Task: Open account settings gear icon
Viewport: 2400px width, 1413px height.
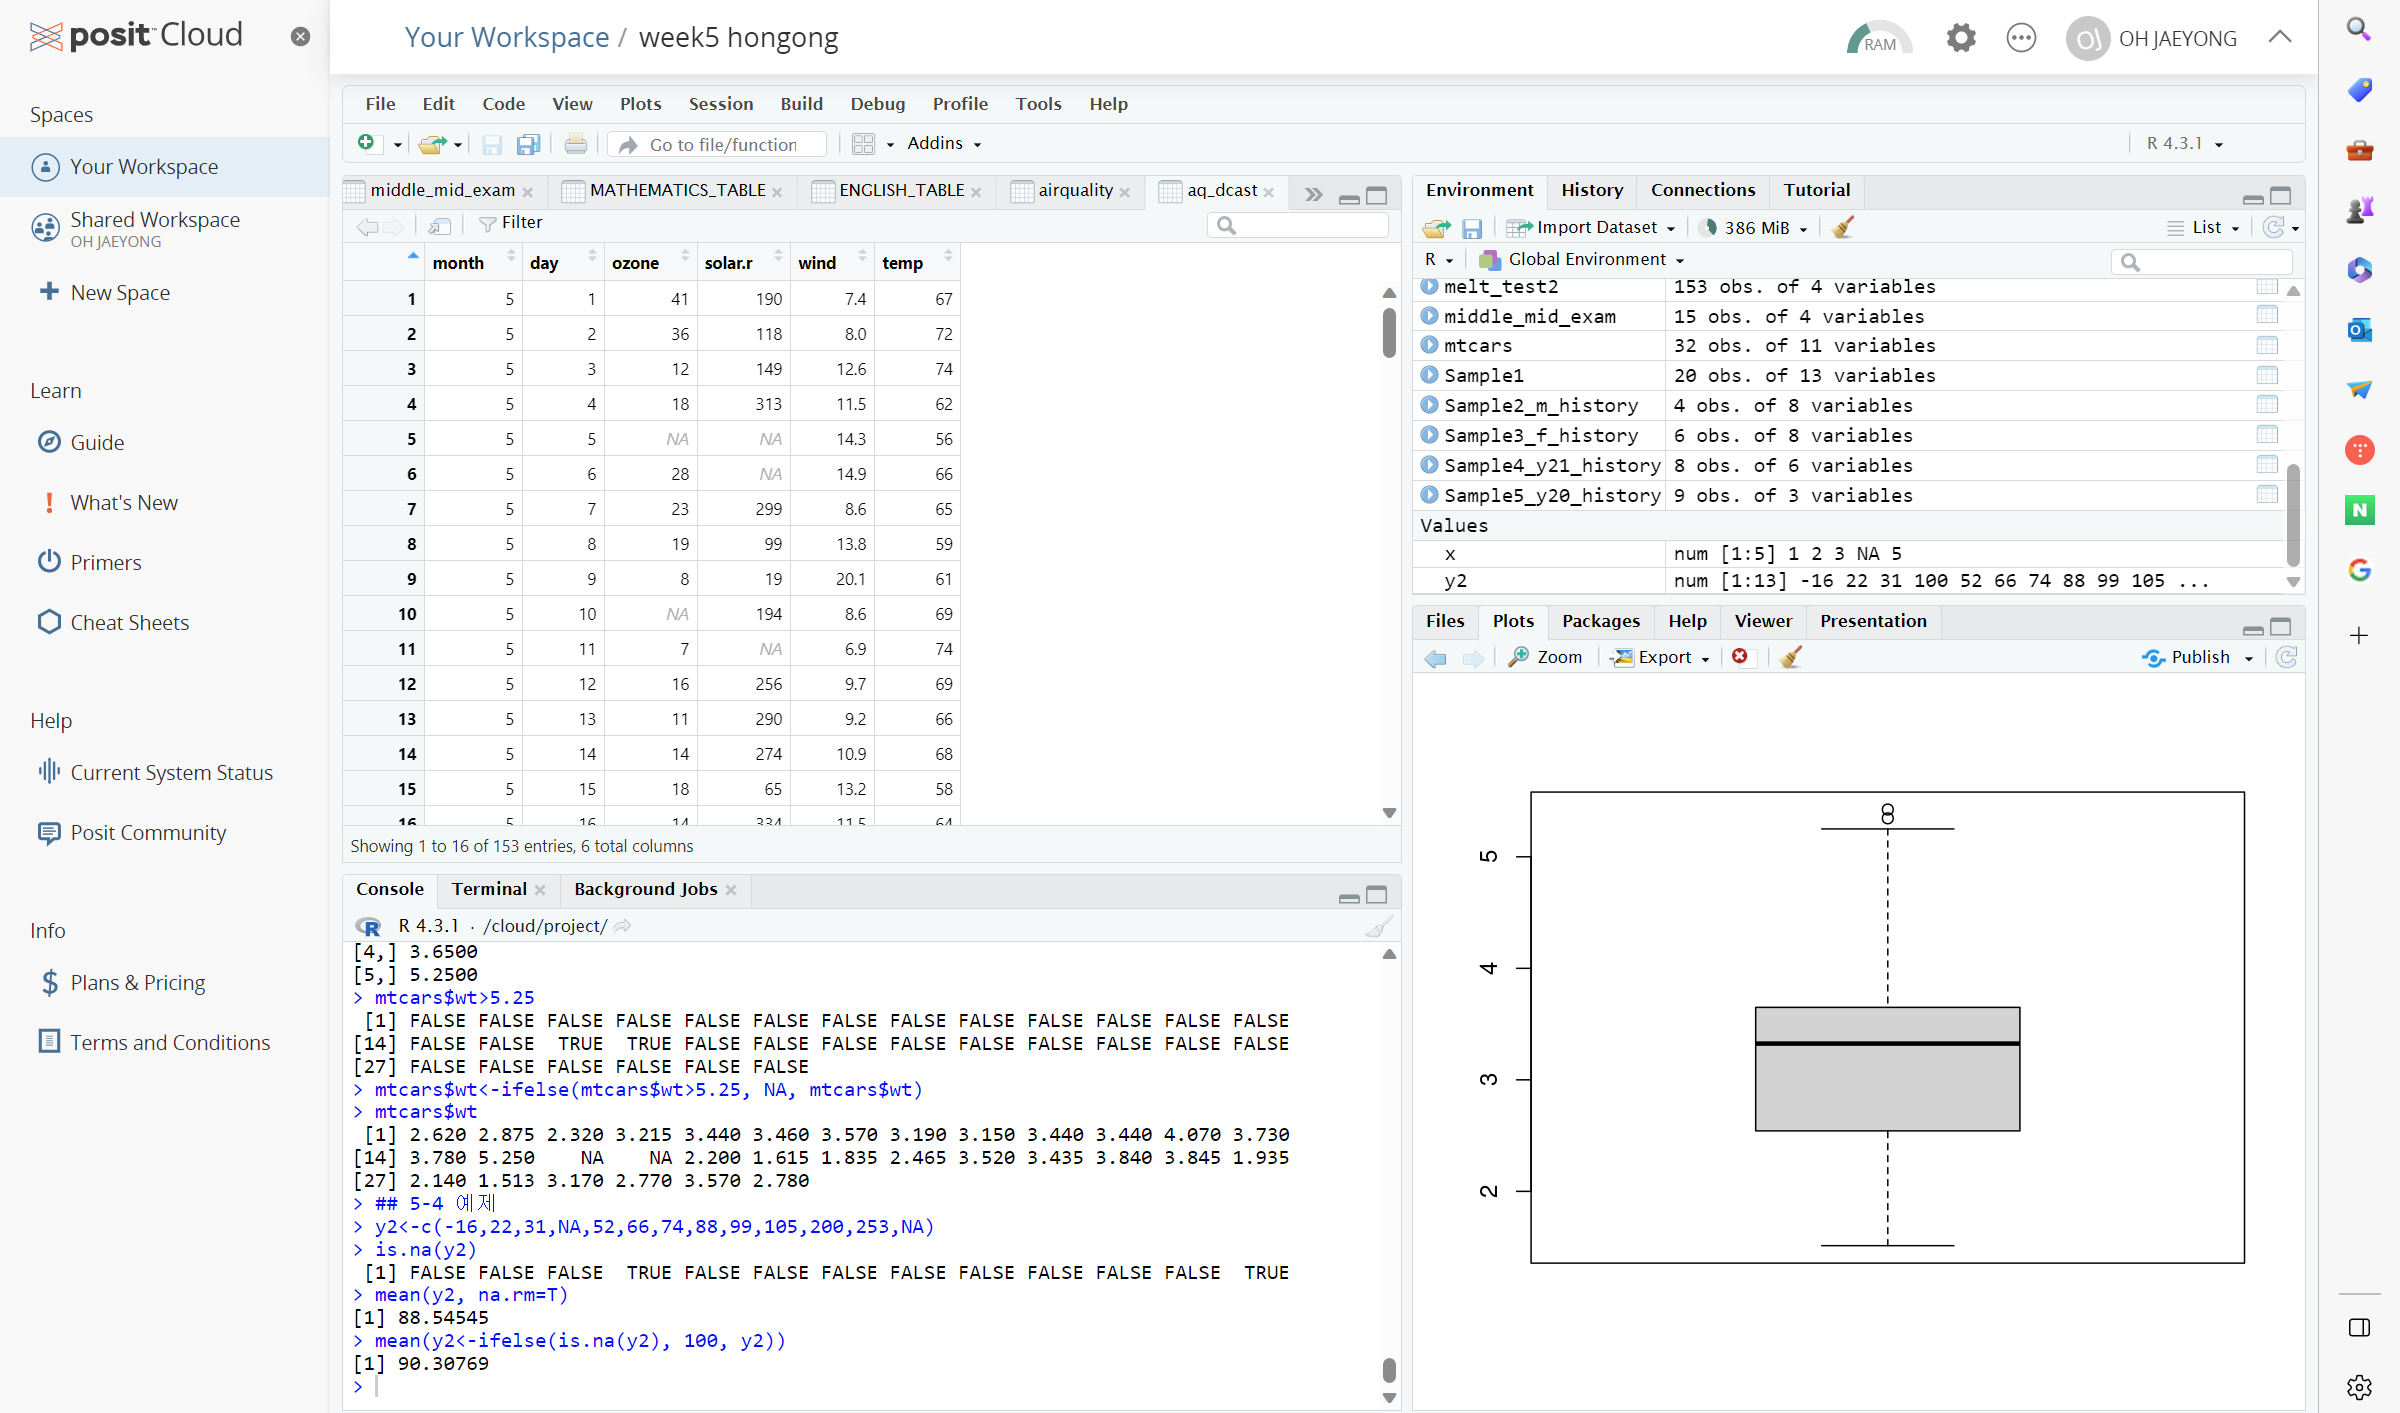Action: (1960, 38)
